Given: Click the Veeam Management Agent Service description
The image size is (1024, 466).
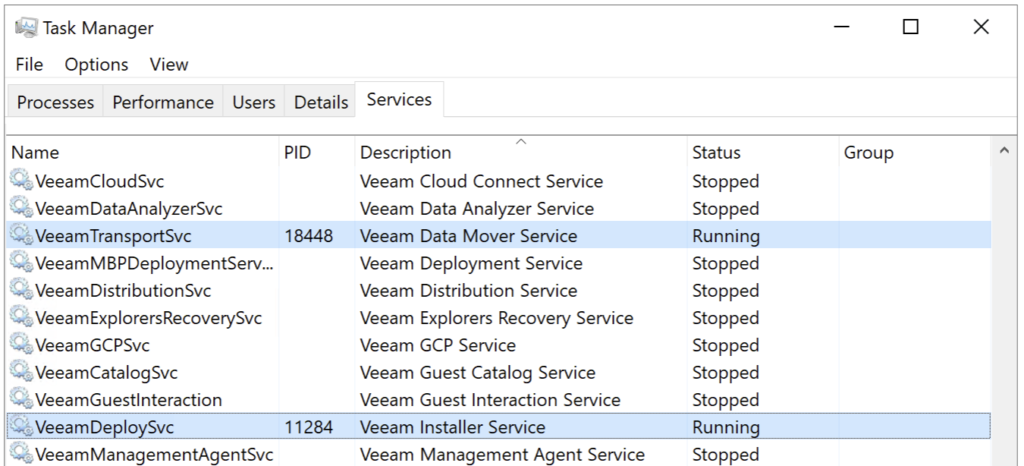Looking at the screenshot, I should tap(503, 455).
